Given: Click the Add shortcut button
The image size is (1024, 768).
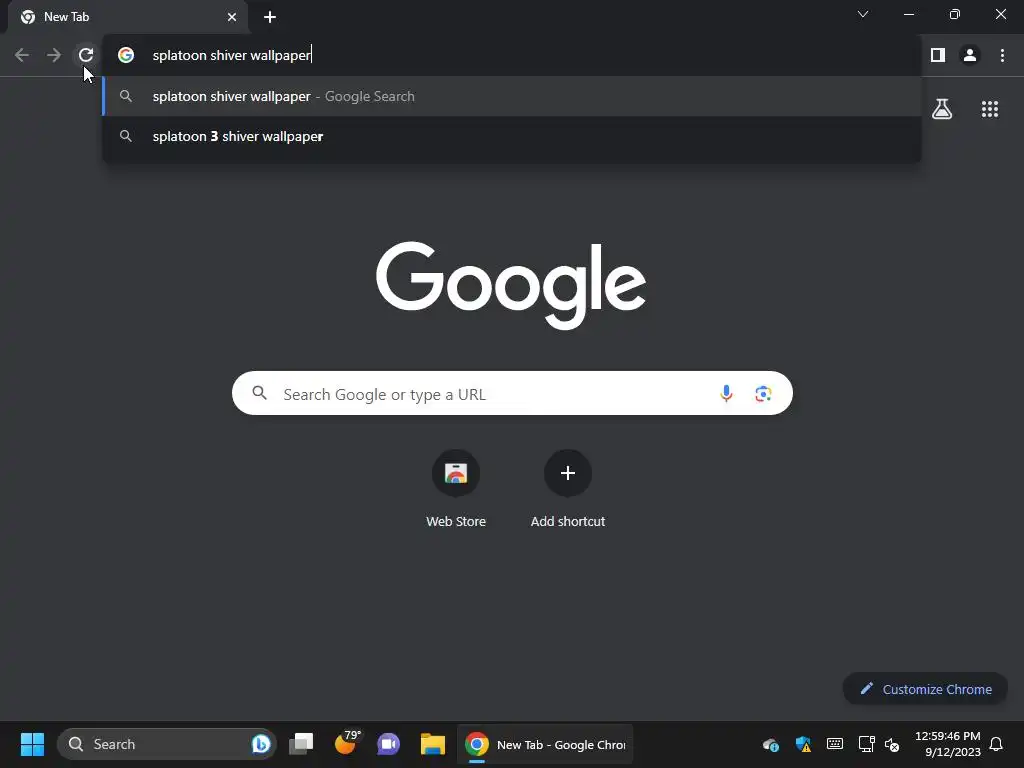Looking at the screenshot, I should pyautogui.click(x=568, y=490).
